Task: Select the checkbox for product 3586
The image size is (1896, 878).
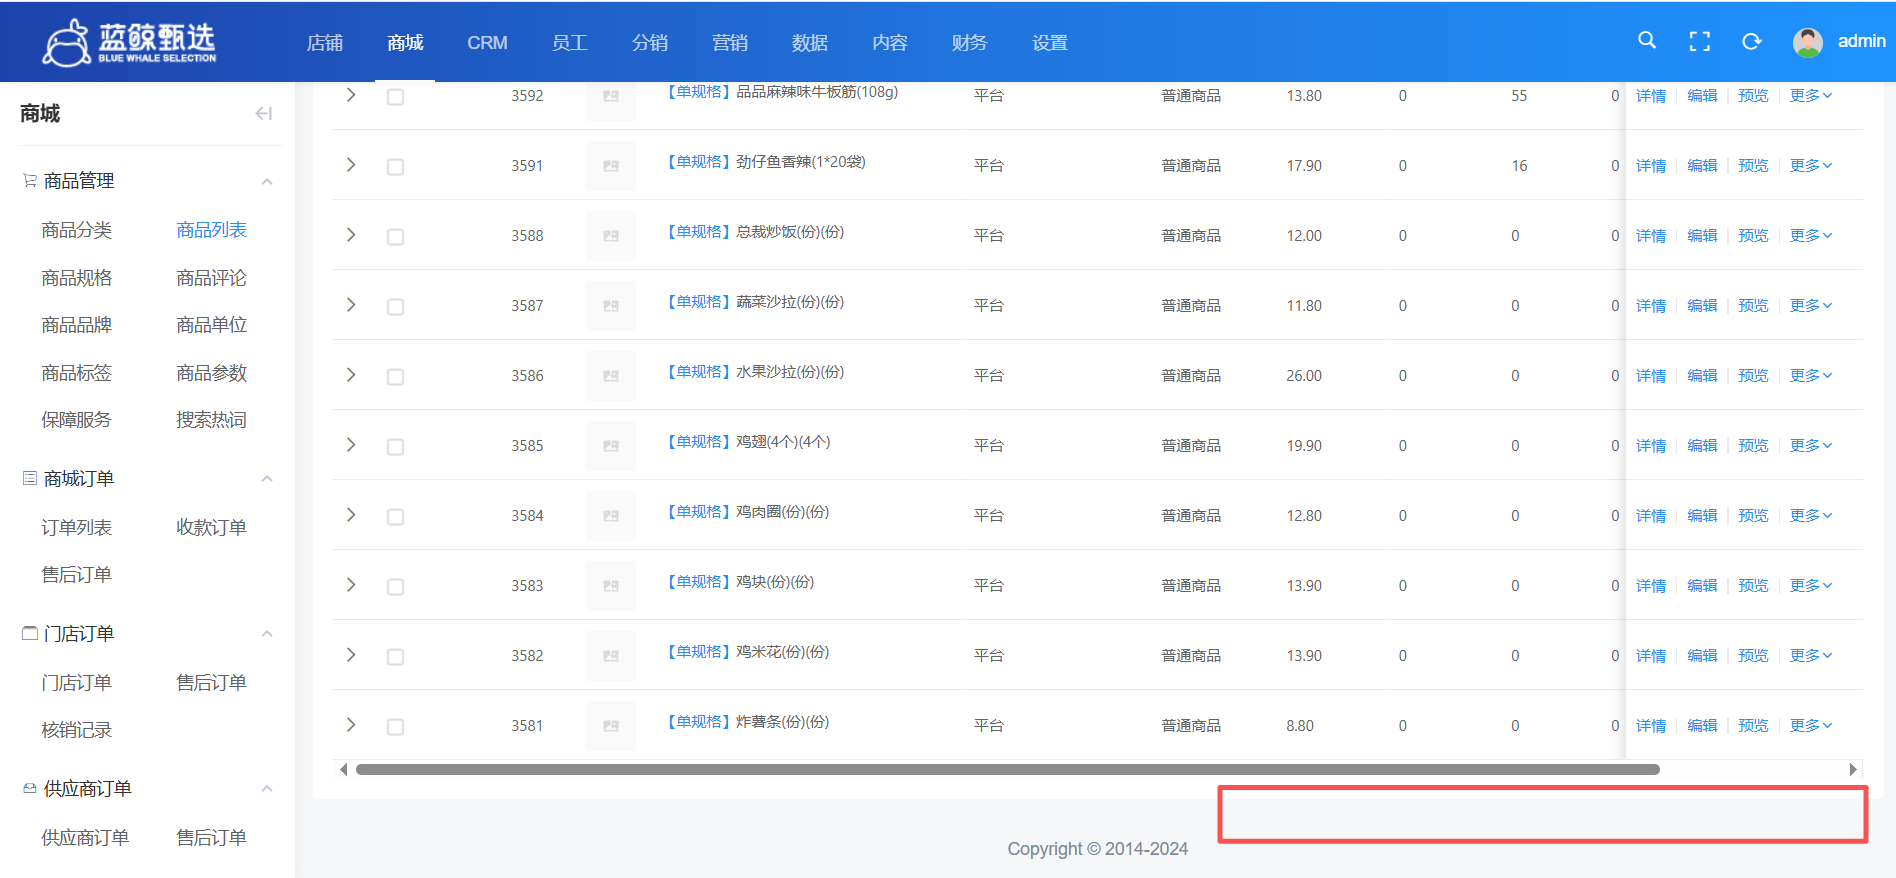Action: [x=395, y=377]
